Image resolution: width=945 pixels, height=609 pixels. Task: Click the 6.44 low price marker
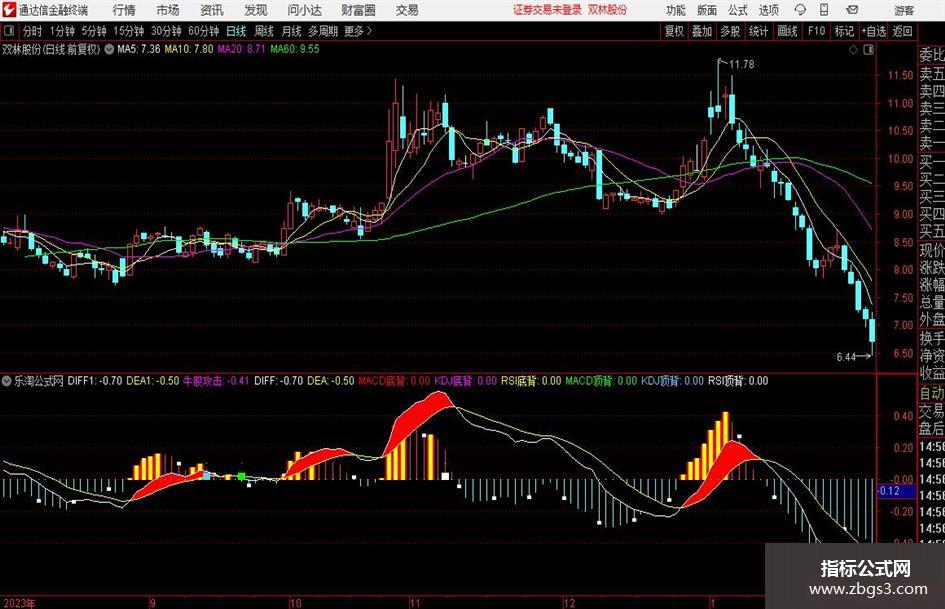tap(846, 357)
